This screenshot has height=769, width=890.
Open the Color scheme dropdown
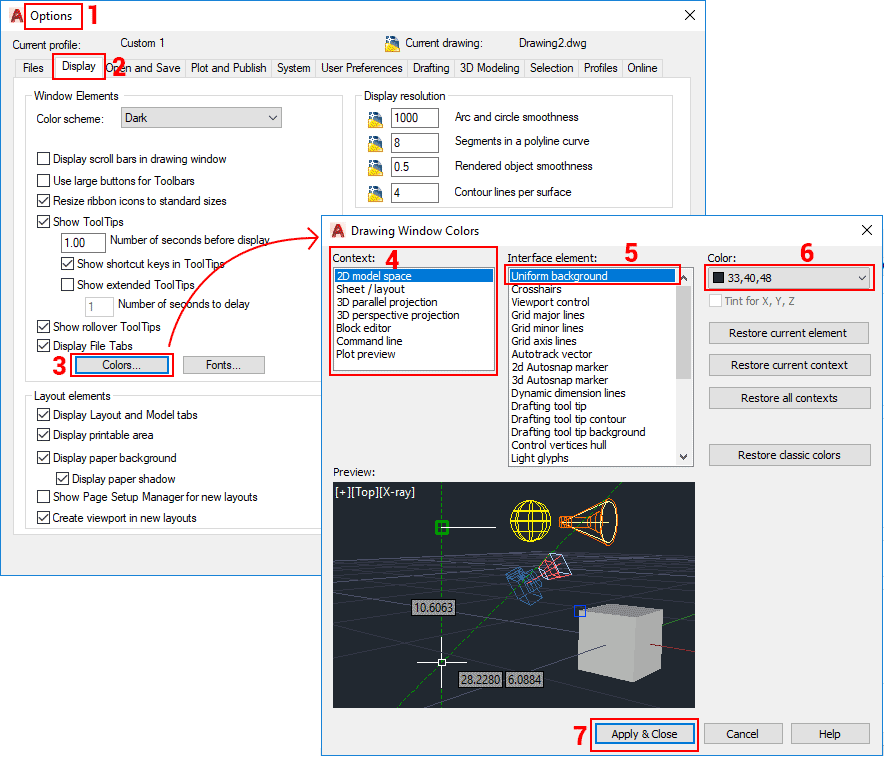point(201,118)
